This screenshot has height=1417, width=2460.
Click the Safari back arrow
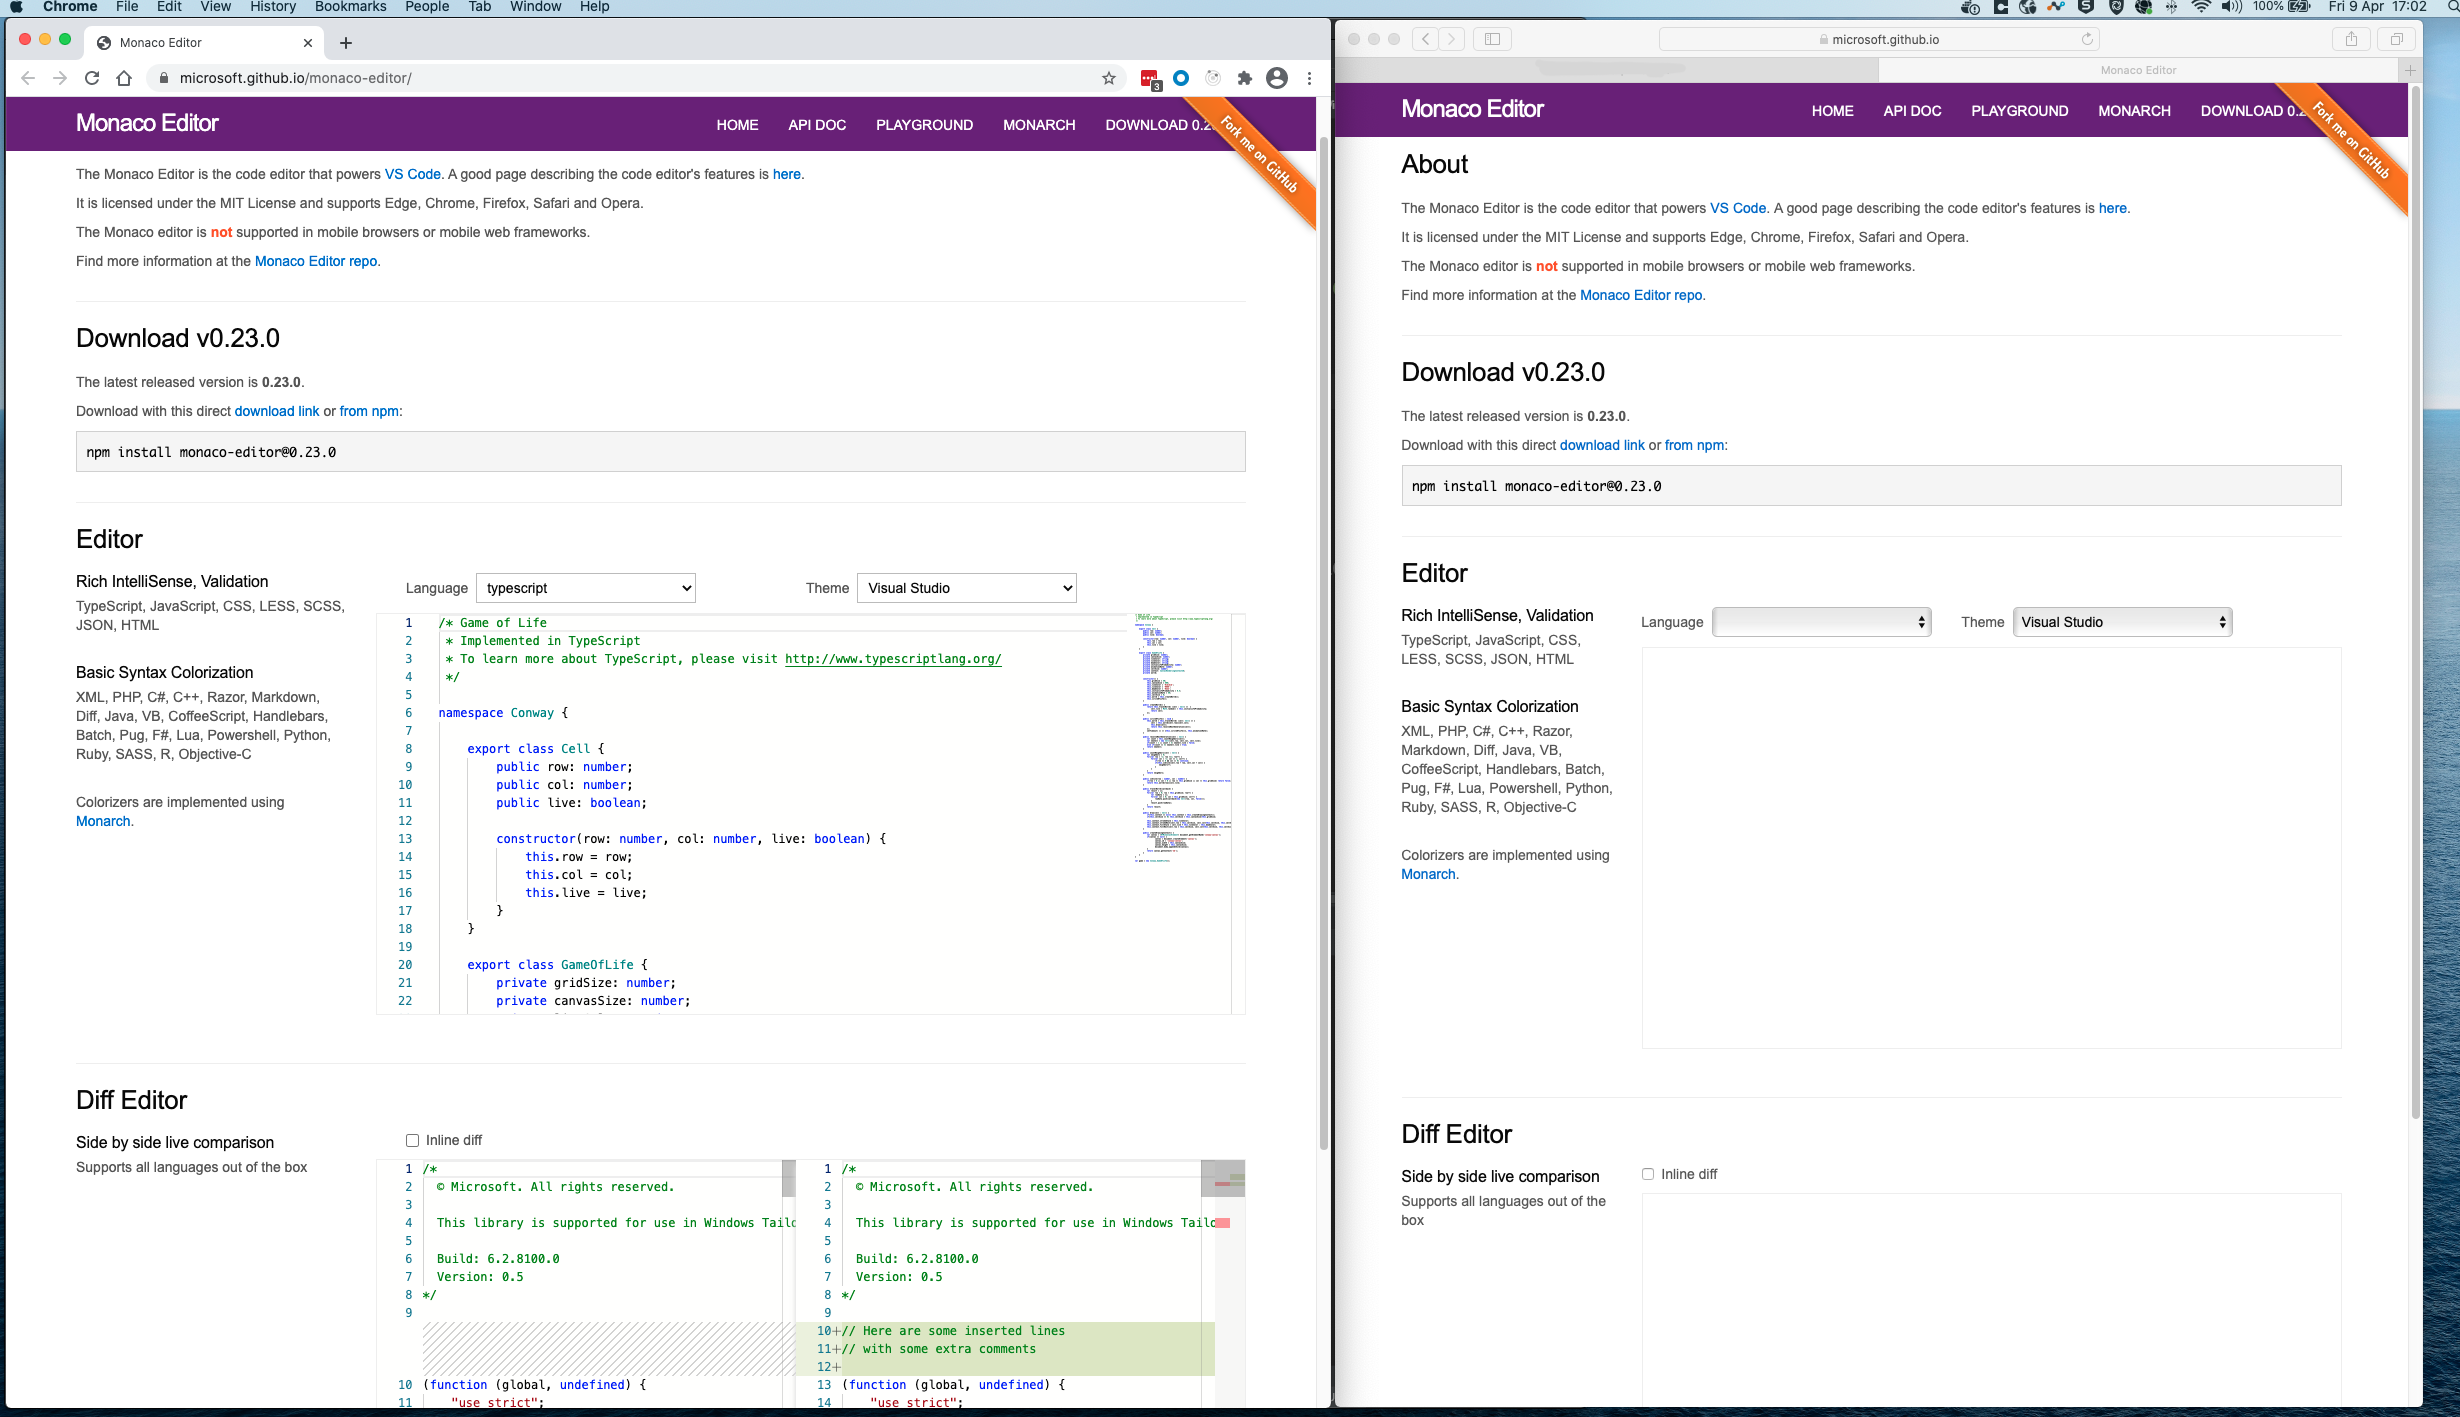(1425, 39)
